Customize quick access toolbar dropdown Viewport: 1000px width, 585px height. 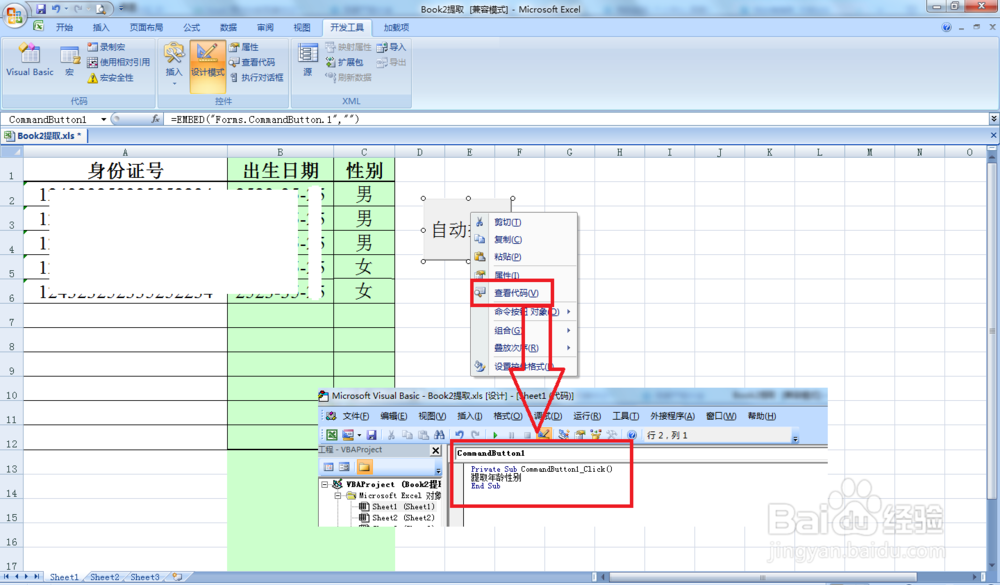(121, 8)
